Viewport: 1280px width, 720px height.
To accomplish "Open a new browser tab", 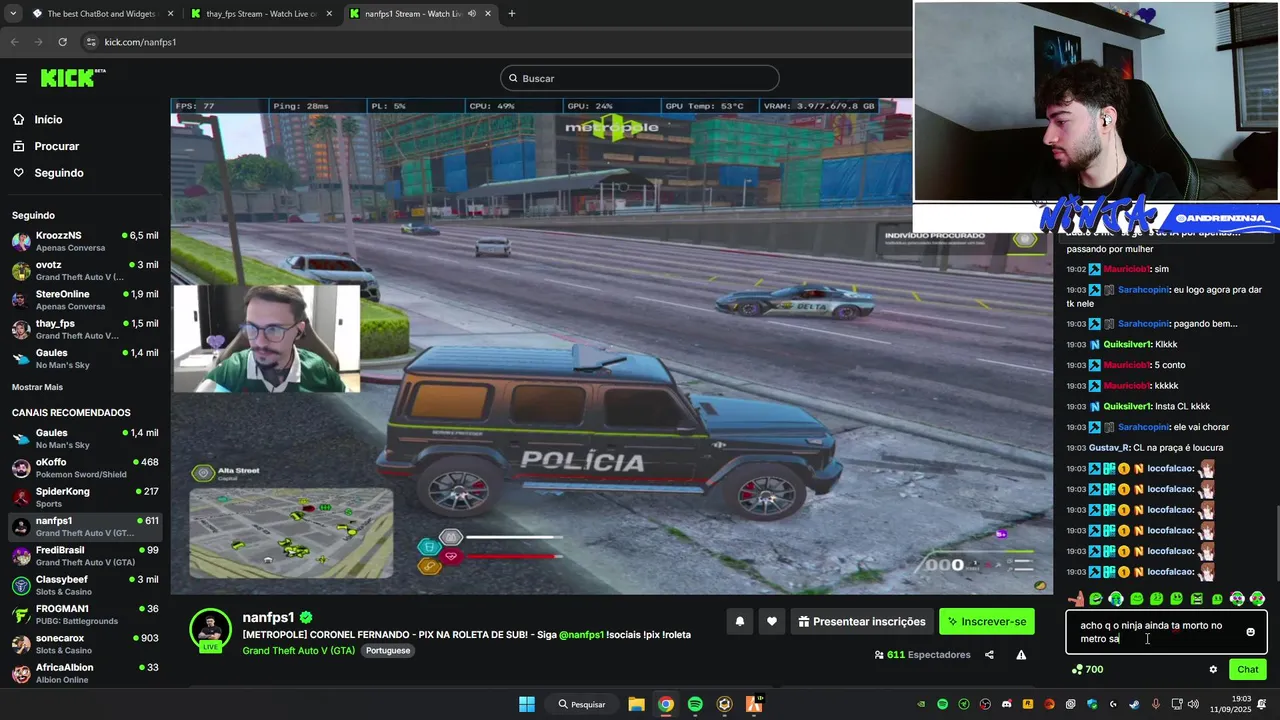I will pyautogui.click(x=511, y=14).
